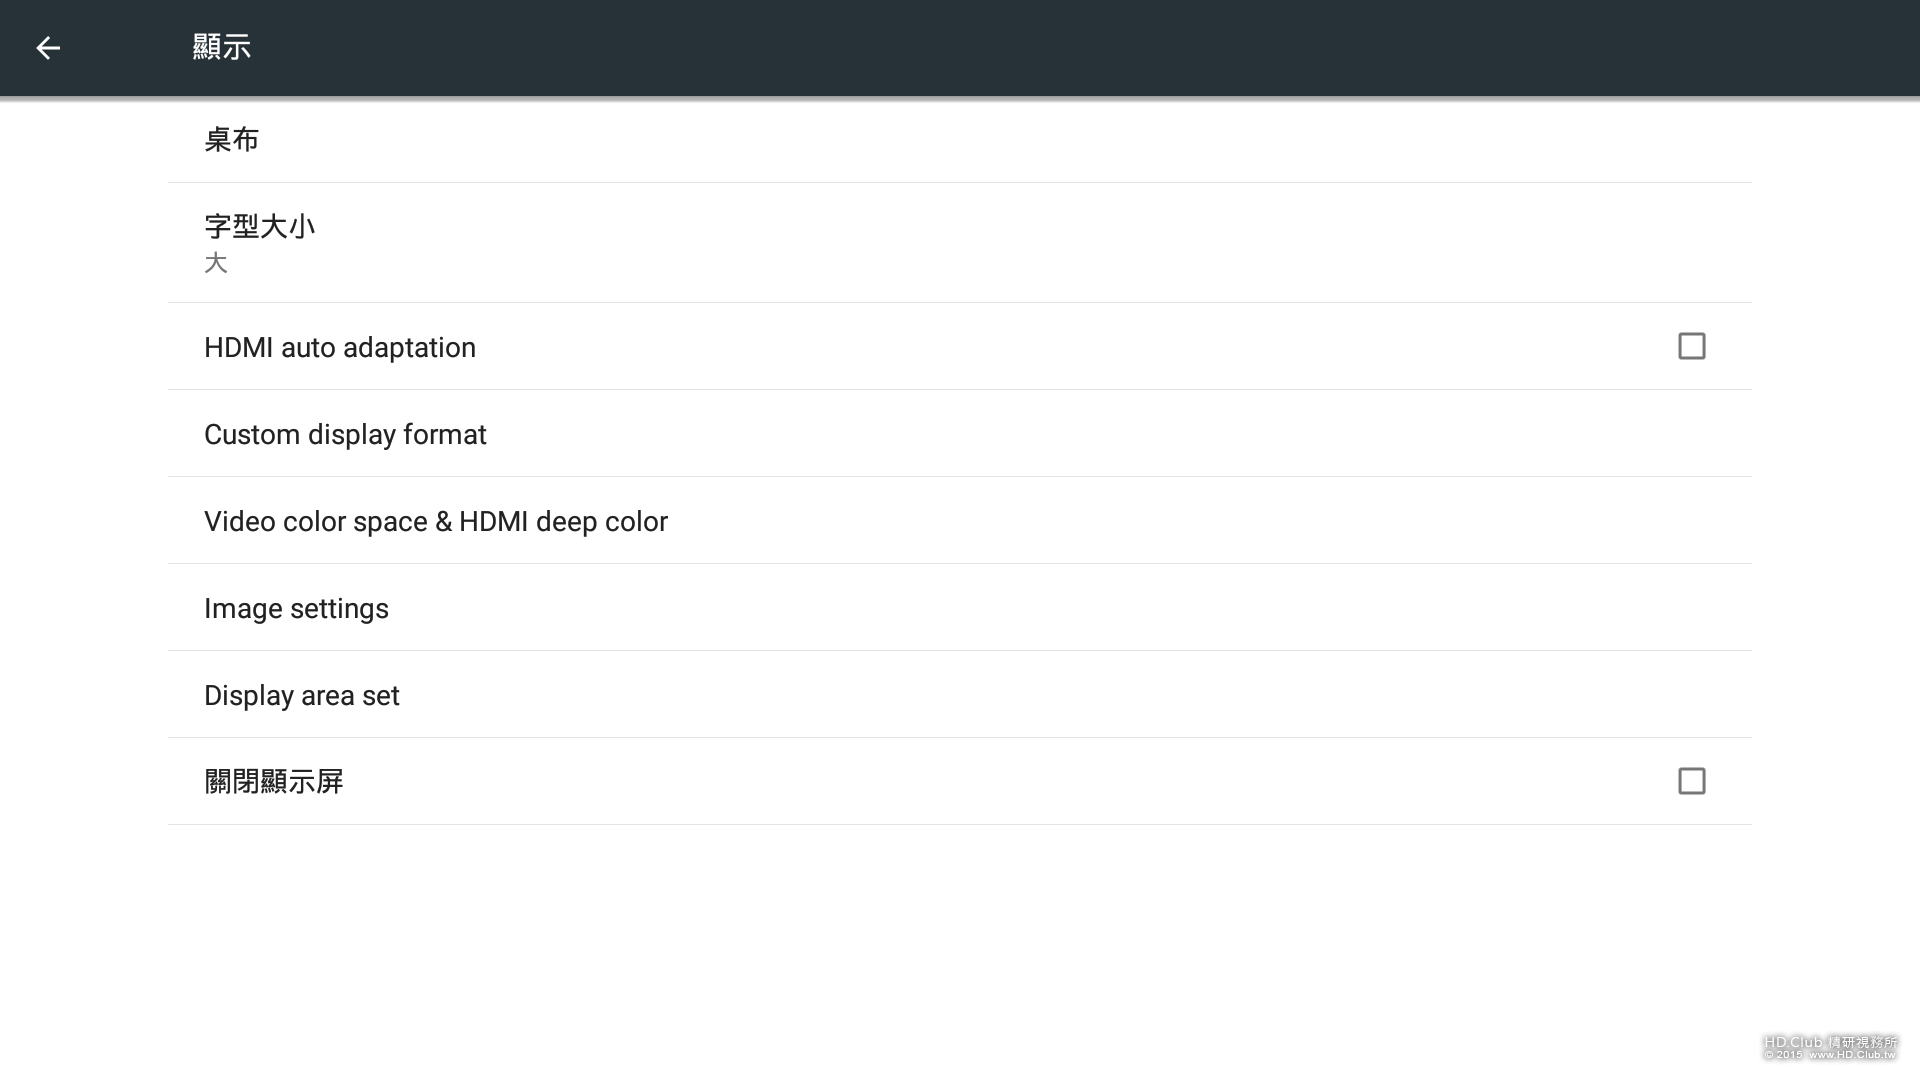Click the HDMI auto adaptation label text
This screenshot has width=1920, height=1080.
point(340,348)
